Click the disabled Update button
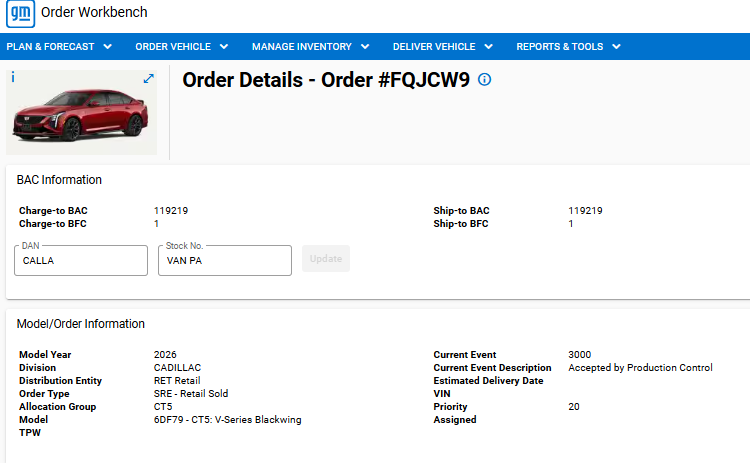 (326, 259)
